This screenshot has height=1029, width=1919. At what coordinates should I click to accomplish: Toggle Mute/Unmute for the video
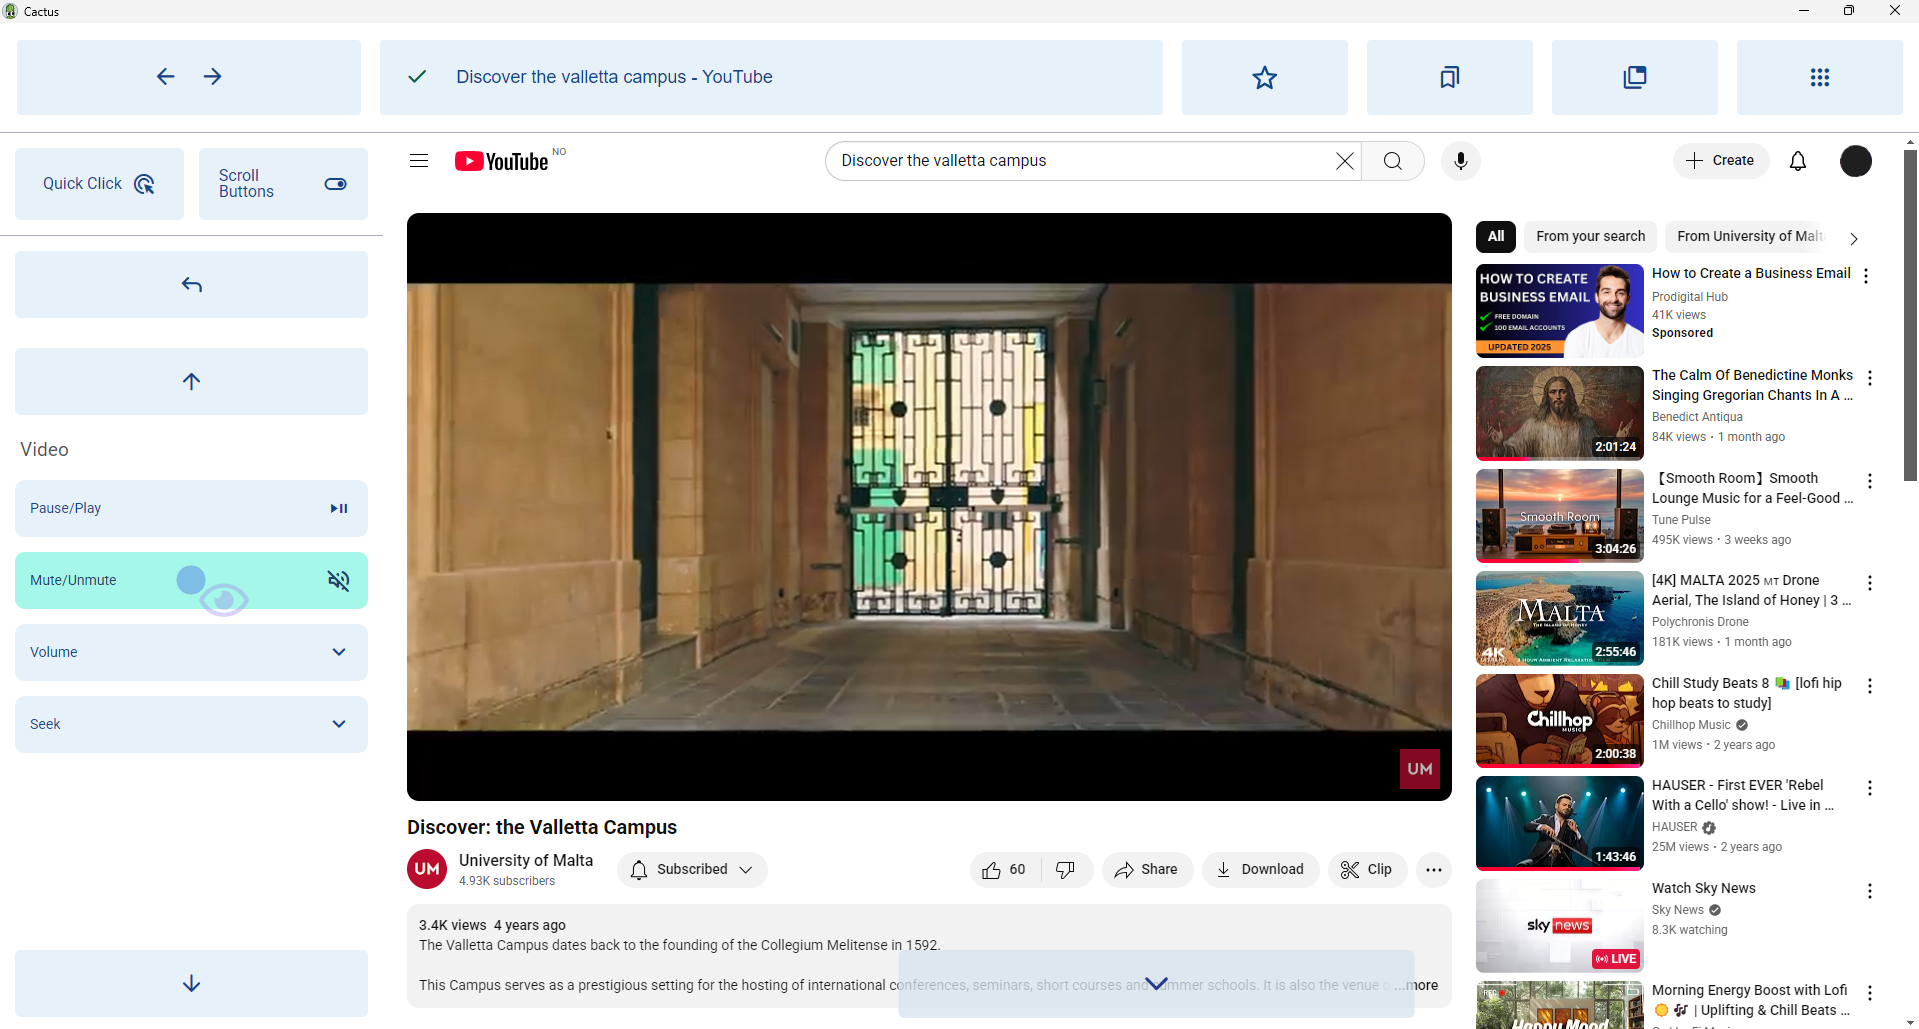click(191, 580)
